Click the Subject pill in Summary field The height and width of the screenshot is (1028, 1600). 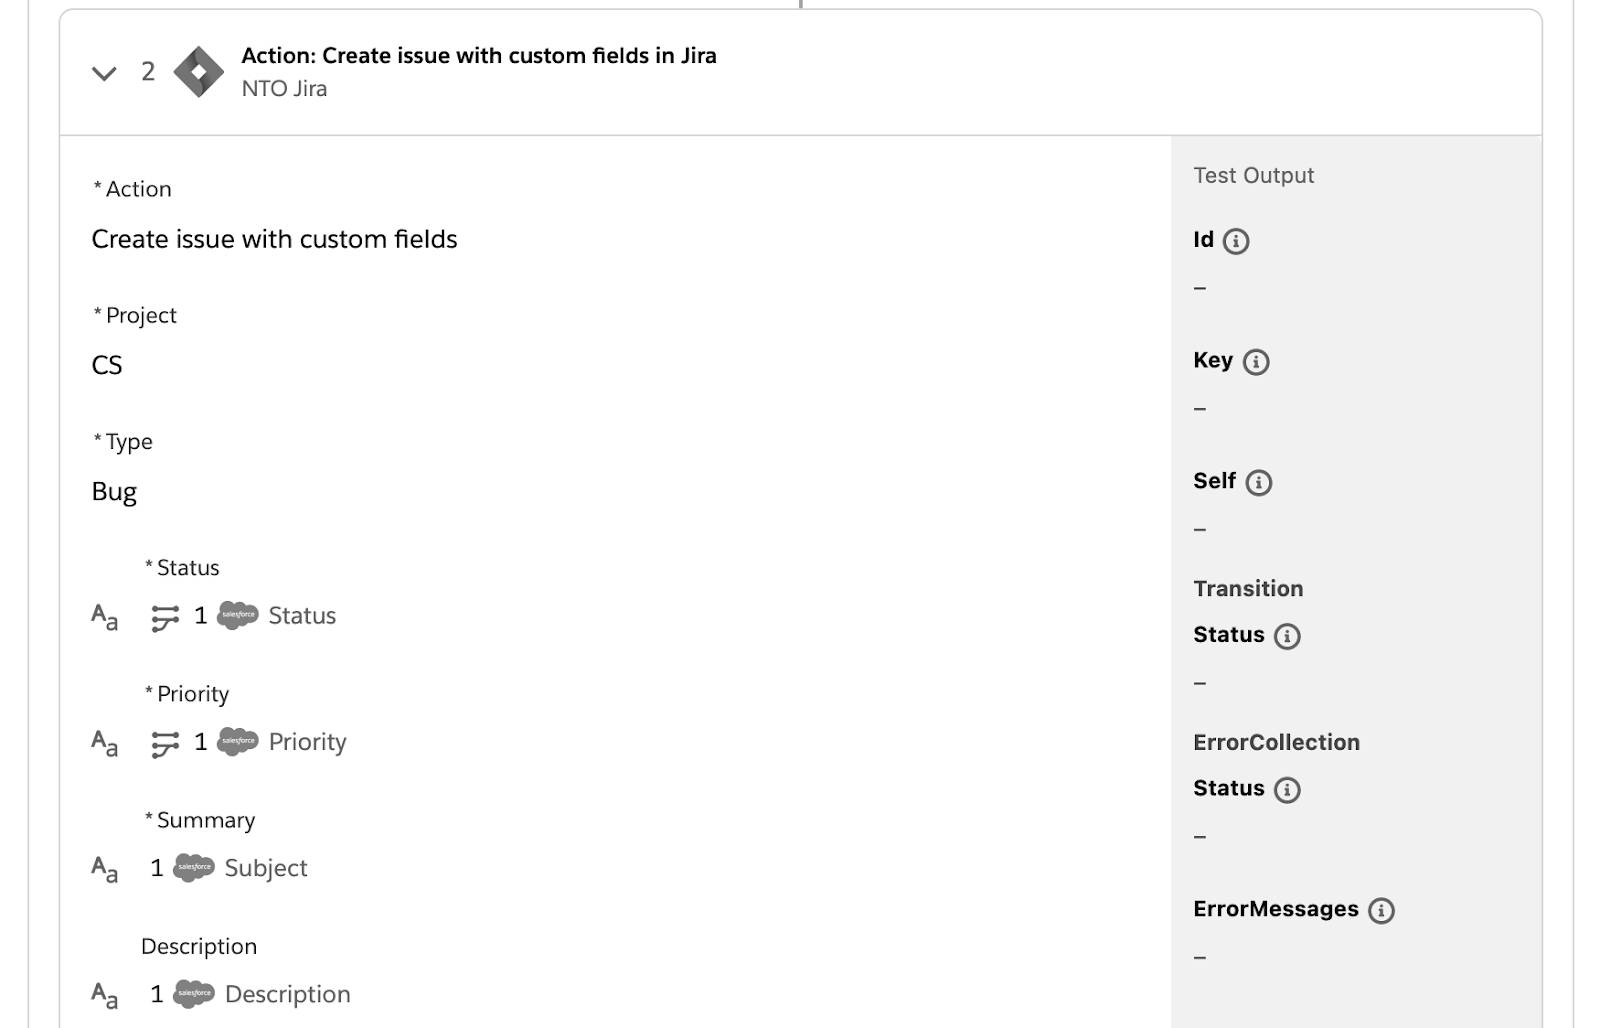click(266, 868)
